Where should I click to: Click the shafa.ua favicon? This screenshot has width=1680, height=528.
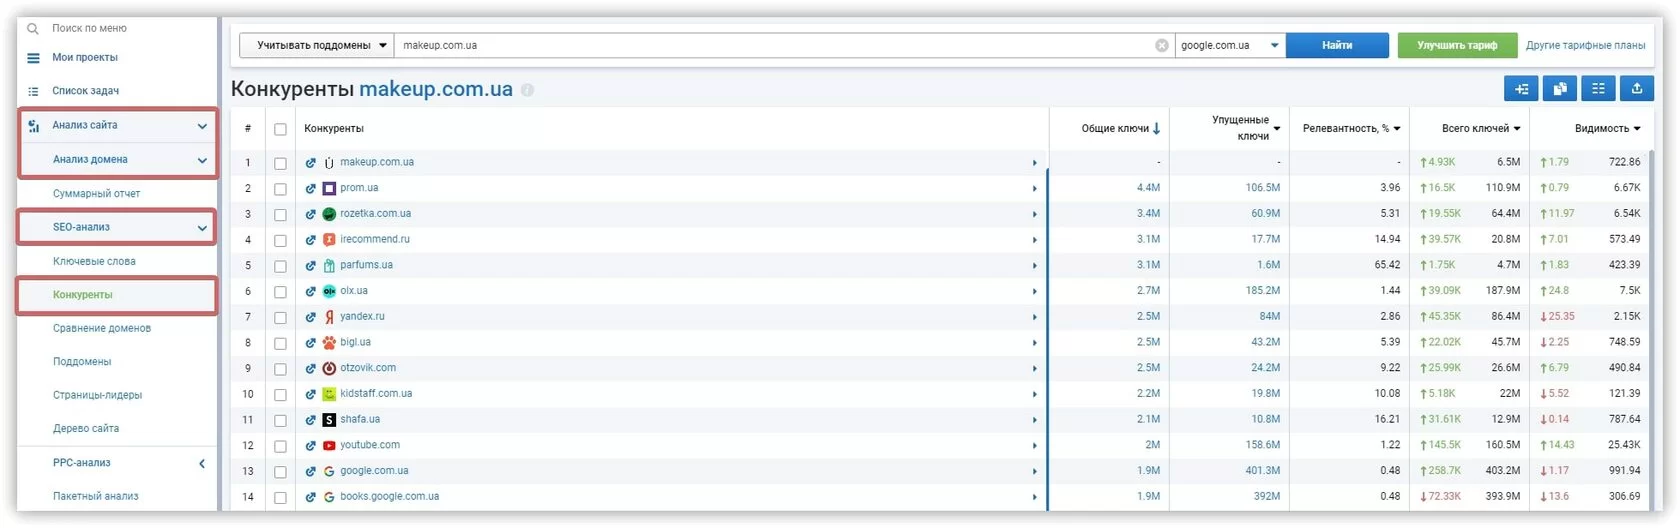click(x=329, y=420)
